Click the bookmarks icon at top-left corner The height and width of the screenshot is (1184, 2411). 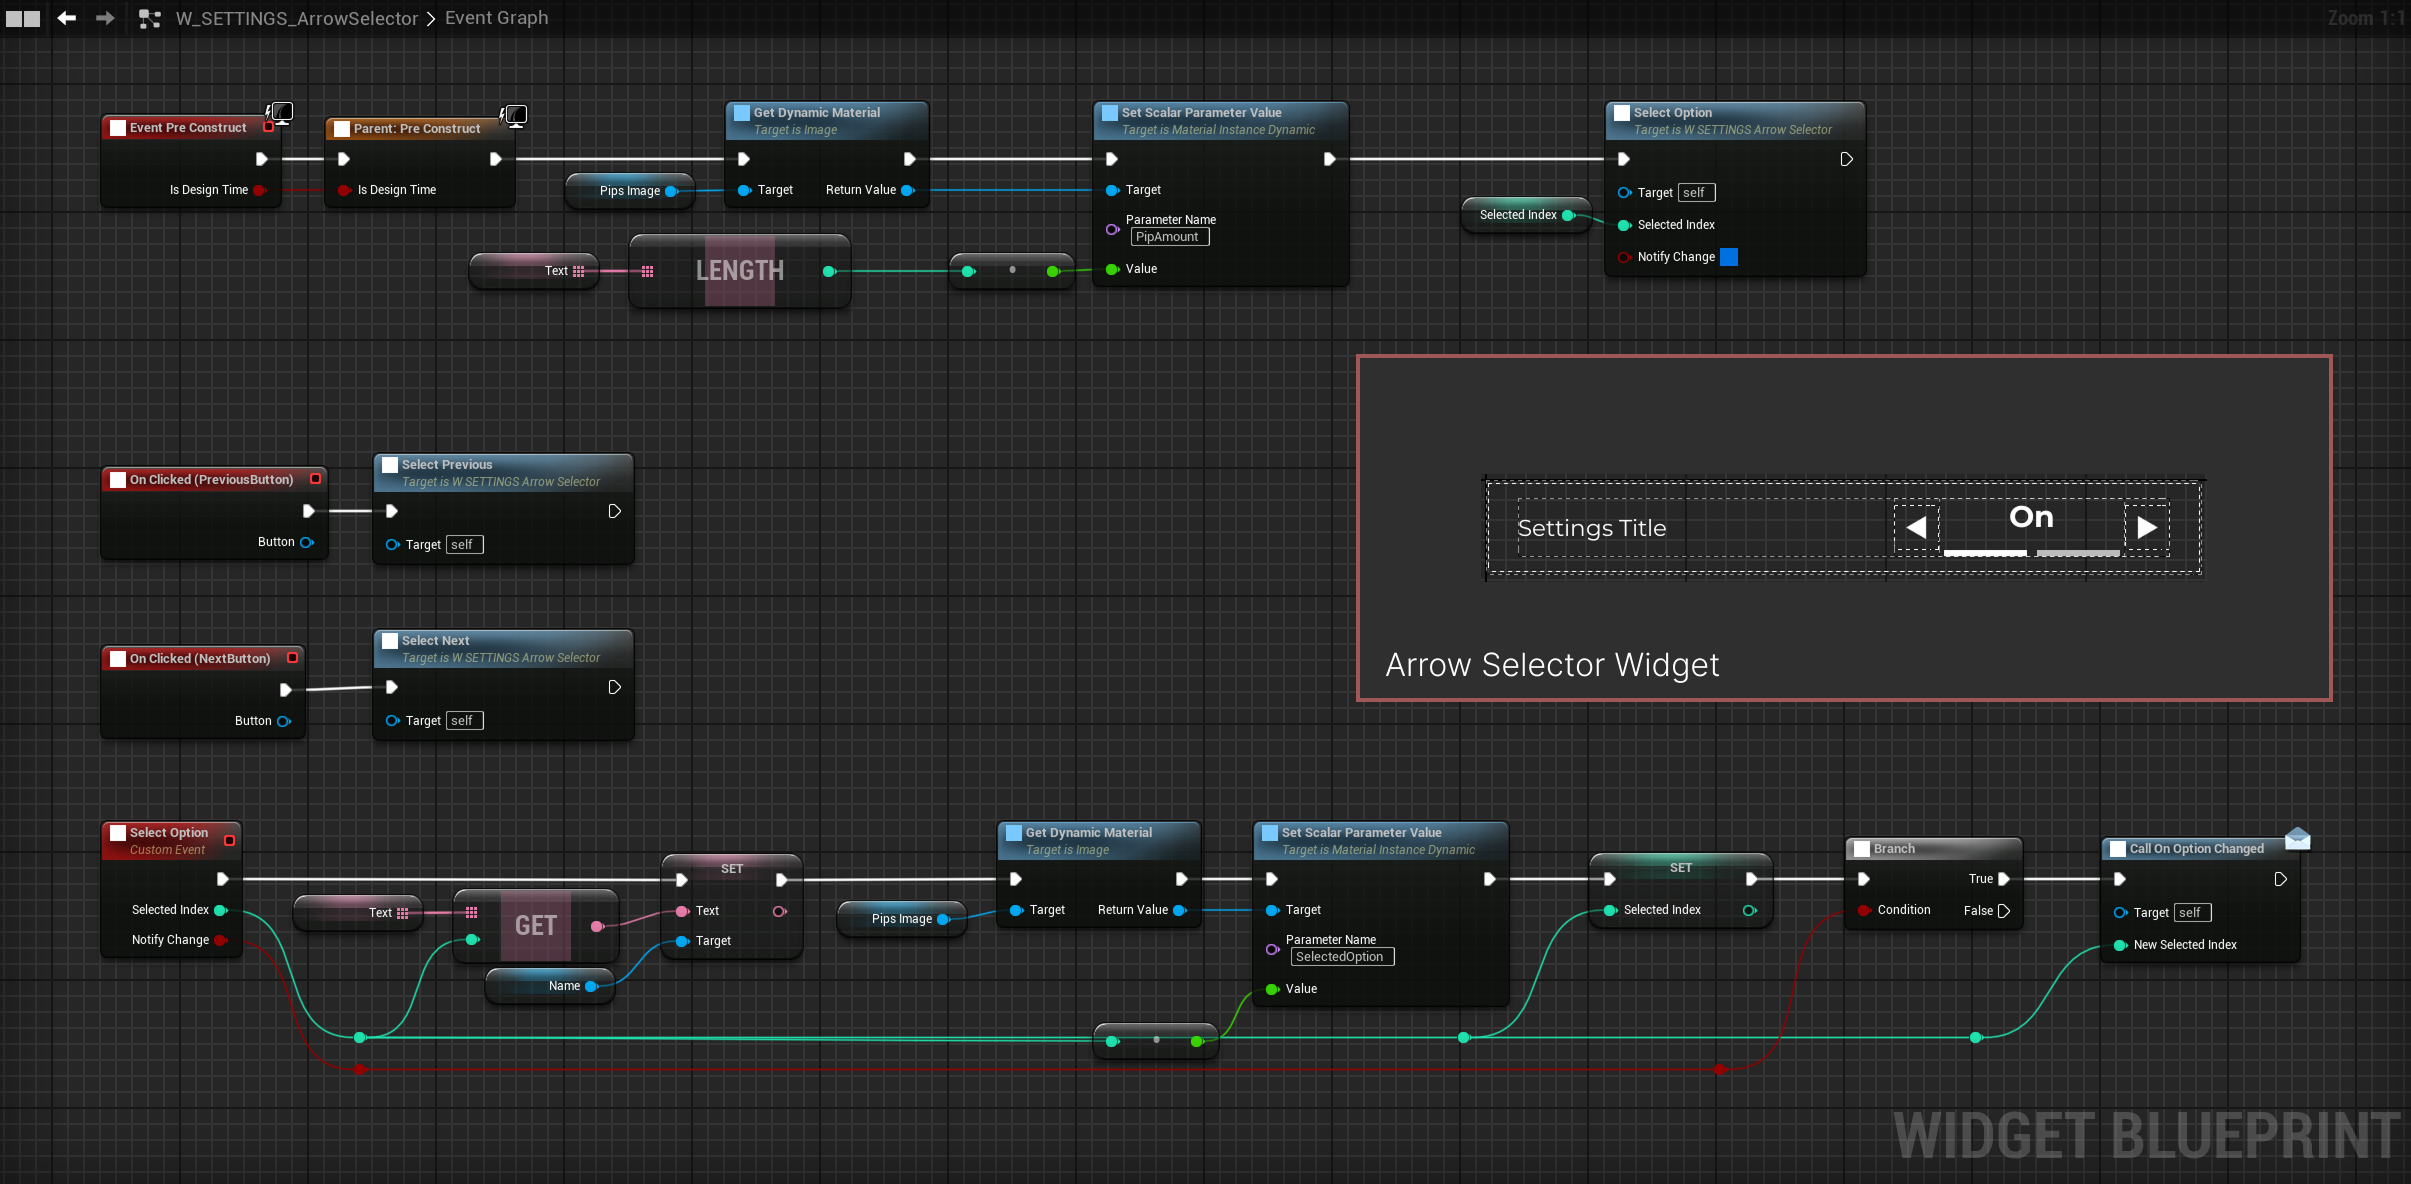(x=23, y=18)
